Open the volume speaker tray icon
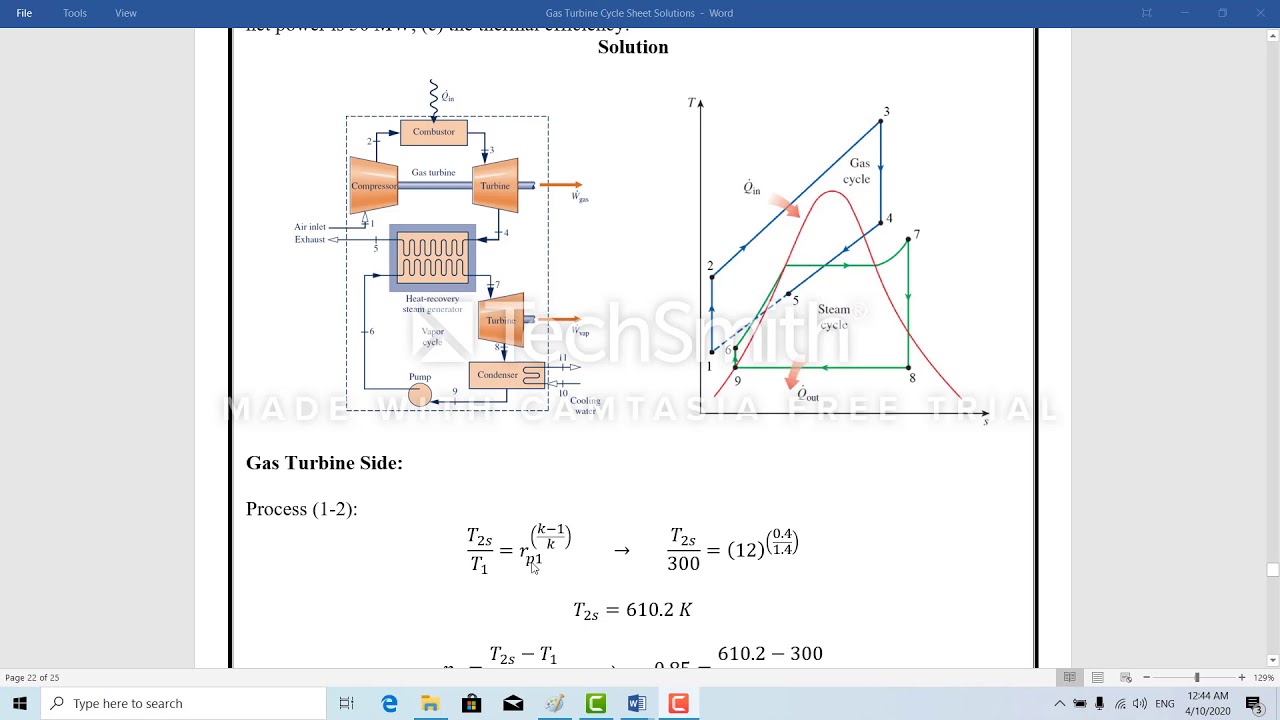Screen dimensions: 1280x720 coord(1140,703)
